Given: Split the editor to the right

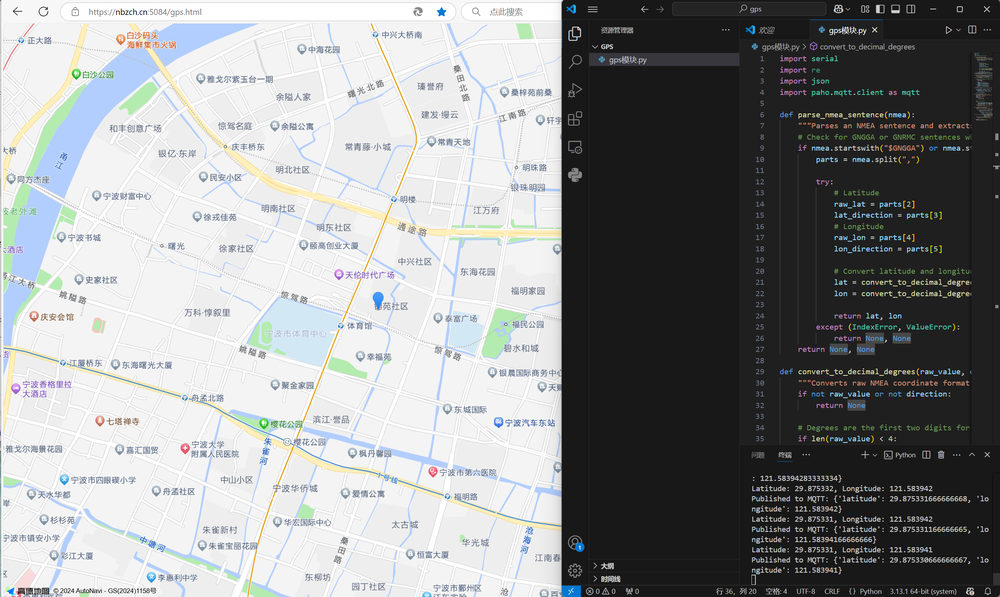Looking at the screenshot, I should click(x=972, y=30).
